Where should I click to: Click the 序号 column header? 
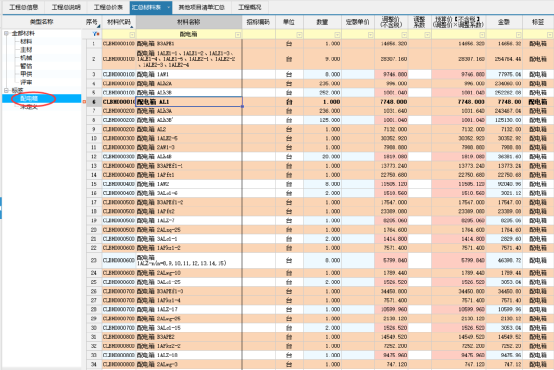coord(92,22)
